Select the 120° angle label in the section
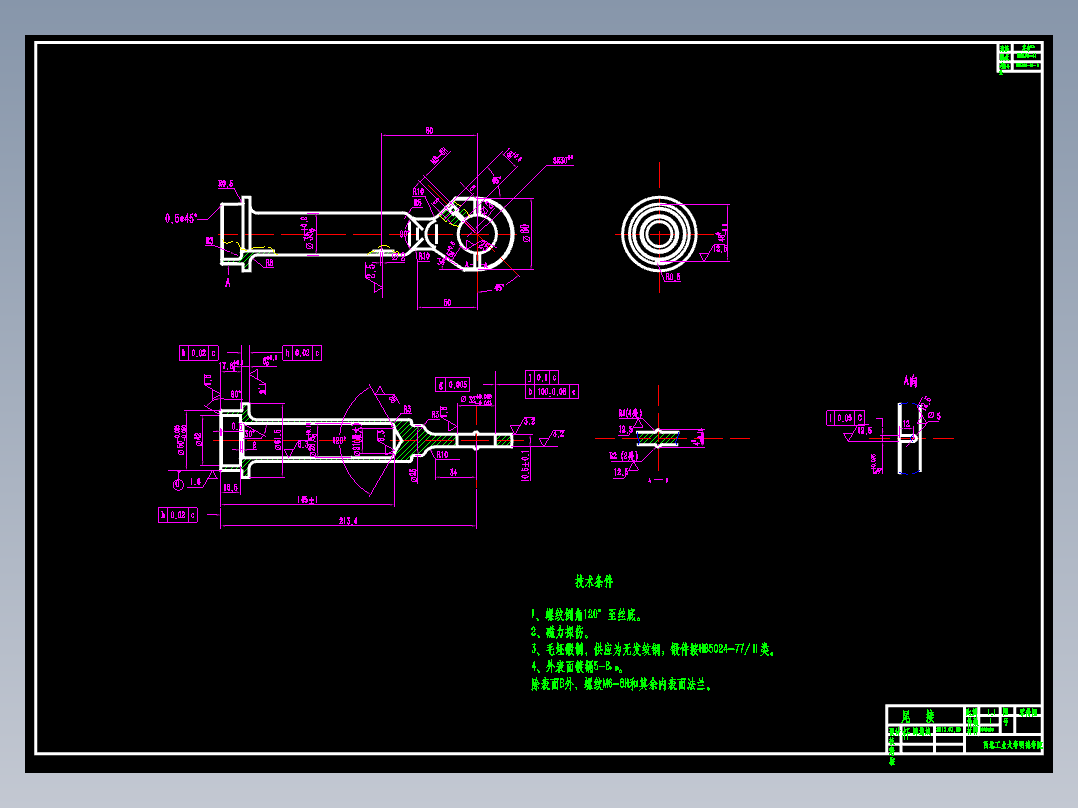Image resolution: width=1078 pixels, height=808 pixels. point(339,441)
